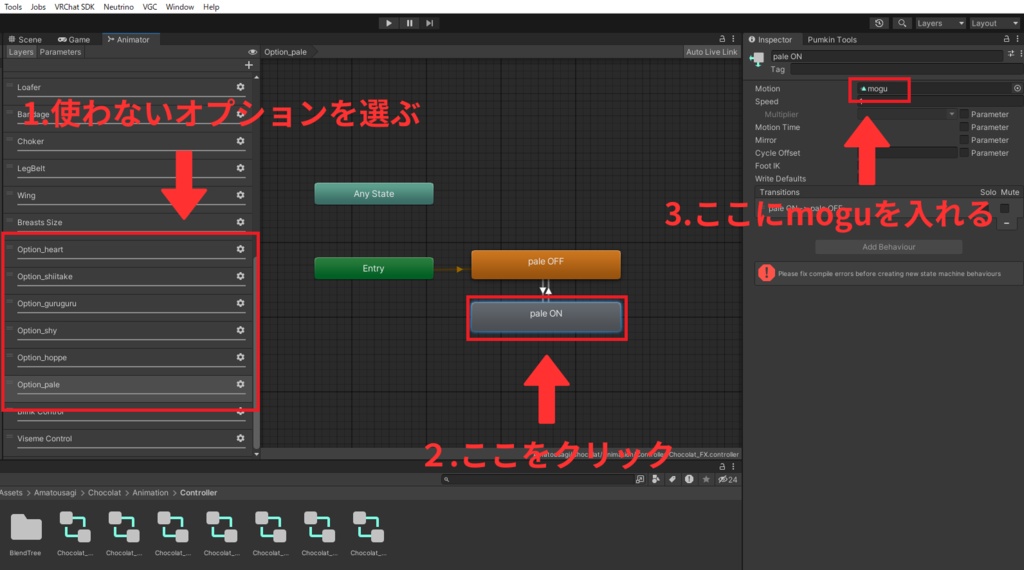
Task: Enable the Cycle Offset Parameter checkbox
Action: [964, 153]
